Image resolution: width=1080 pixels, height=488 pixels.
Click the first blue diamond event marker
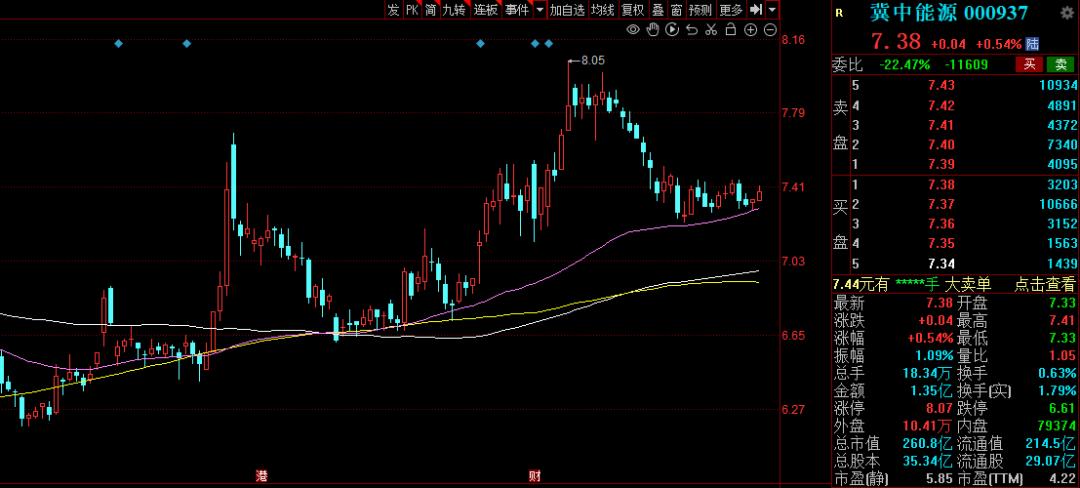coord(118,44)
